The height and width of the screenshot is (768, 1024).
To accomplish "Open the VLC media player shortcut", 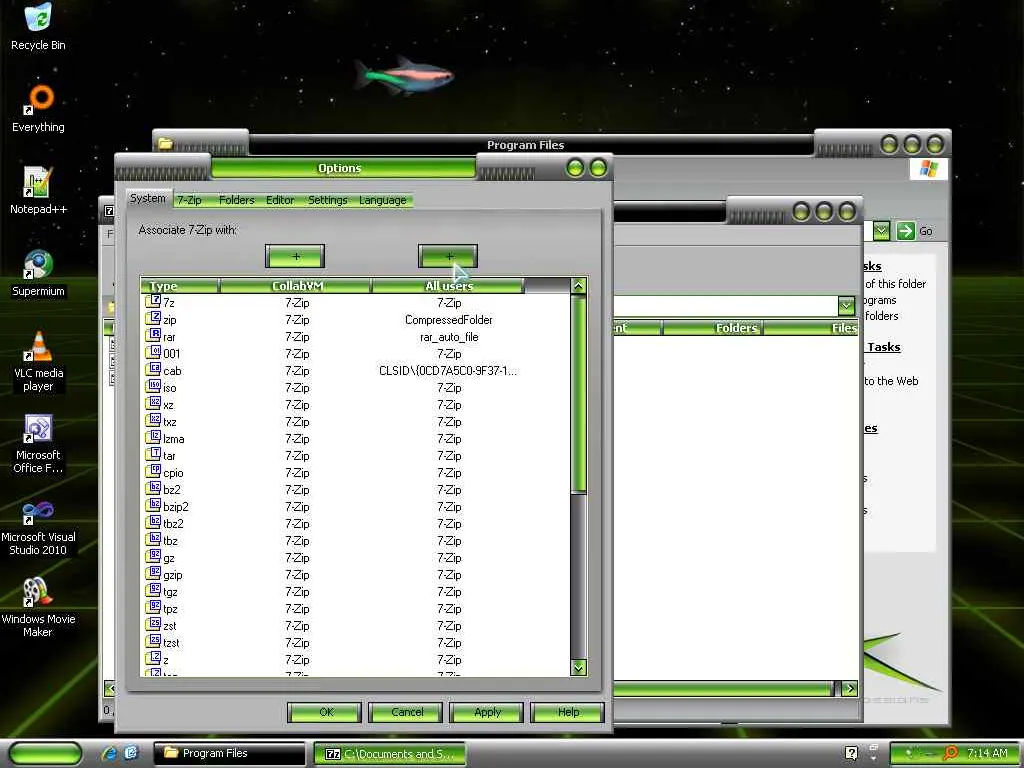I will click(x=38, y=361).
